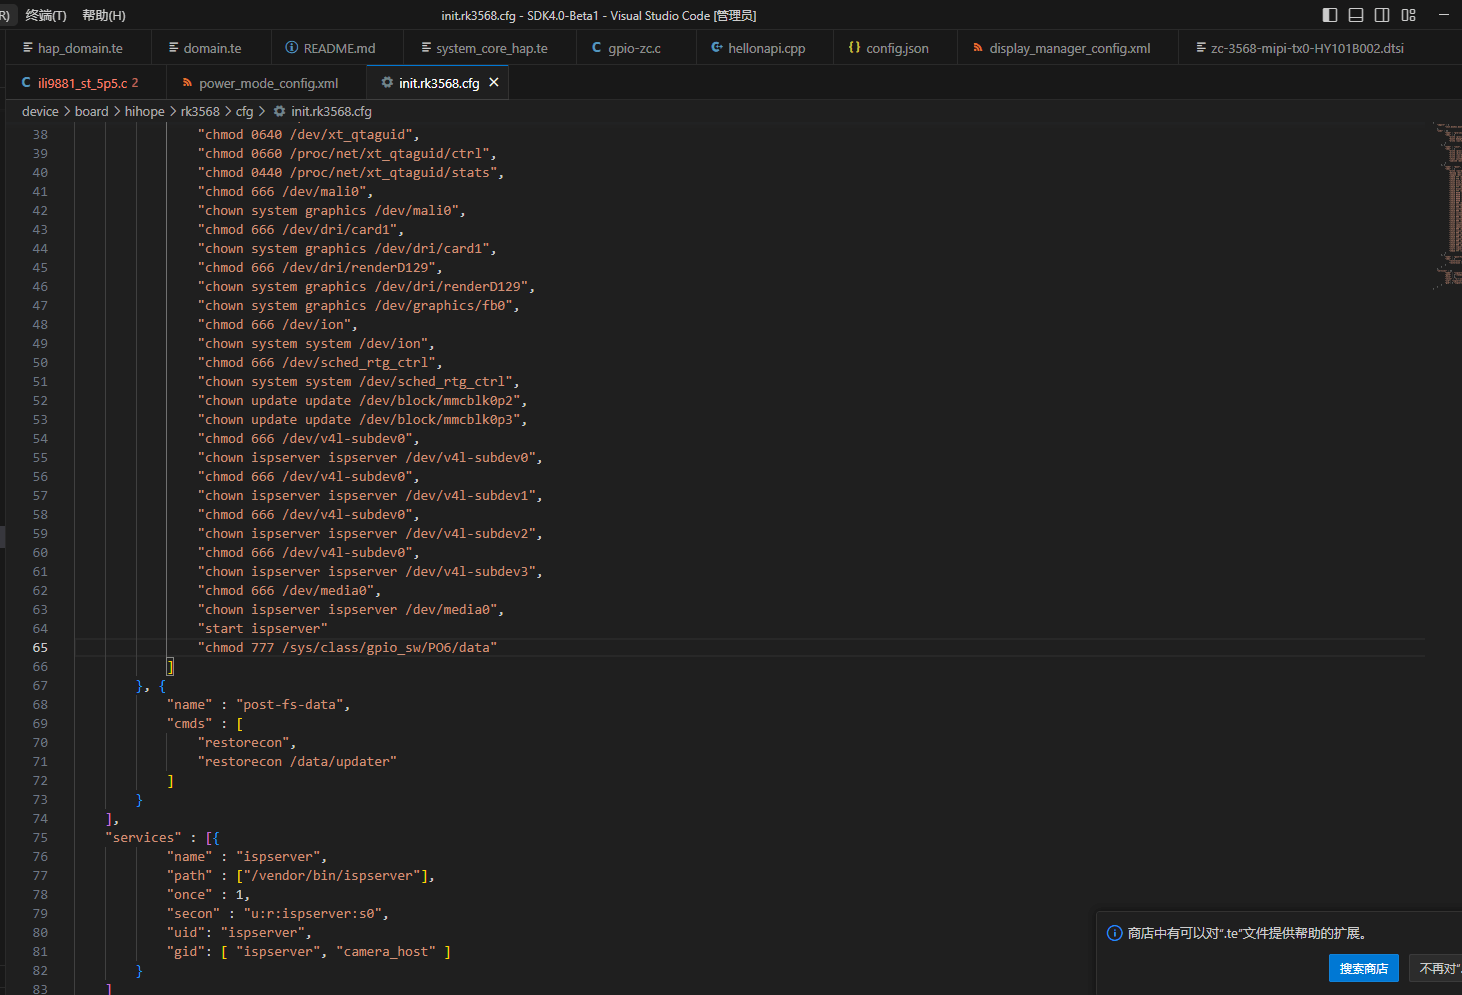Toggle bottom panel layout icon

coord(1356,15)
